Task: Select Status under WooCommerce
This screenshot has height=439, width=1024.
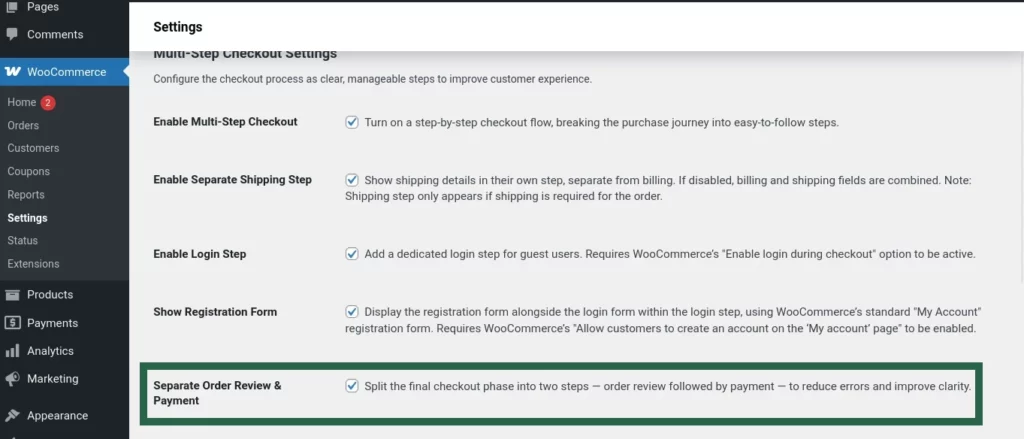Action: pos(22,241)
